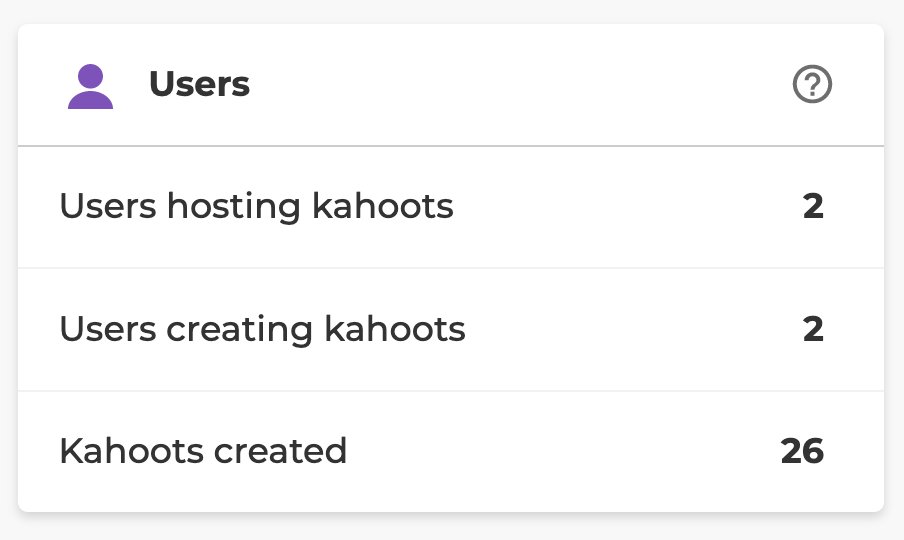The width and height of the screenshot is (904, 540).
Task: Click gray page background below the Users card
Action: coord(450,529)
